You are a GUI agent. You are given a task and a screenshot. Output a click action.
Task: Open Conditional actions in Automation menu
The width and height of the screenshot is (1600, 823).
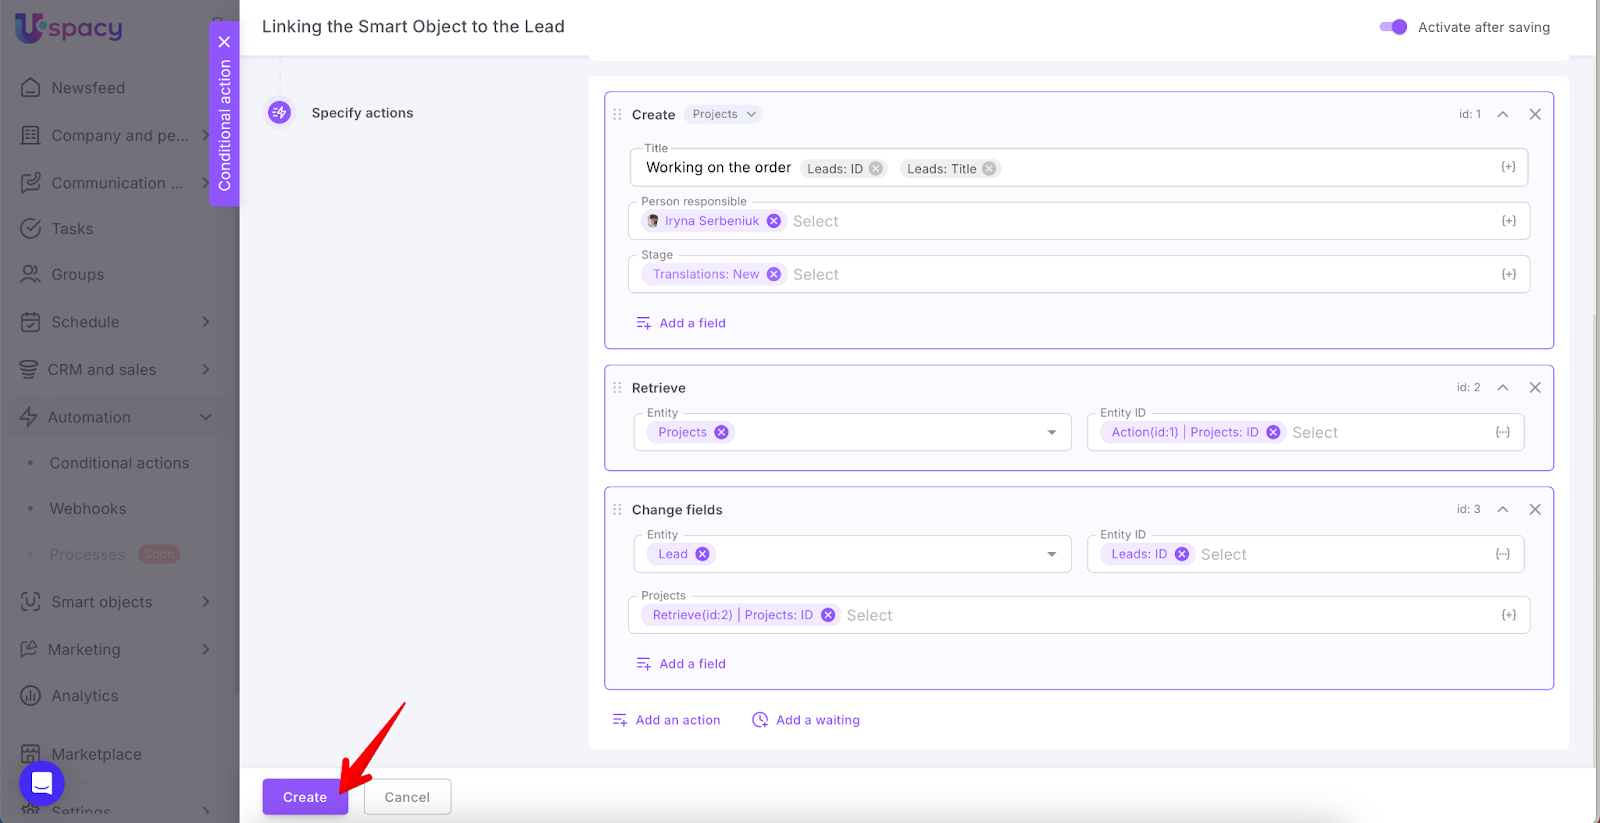119,463
